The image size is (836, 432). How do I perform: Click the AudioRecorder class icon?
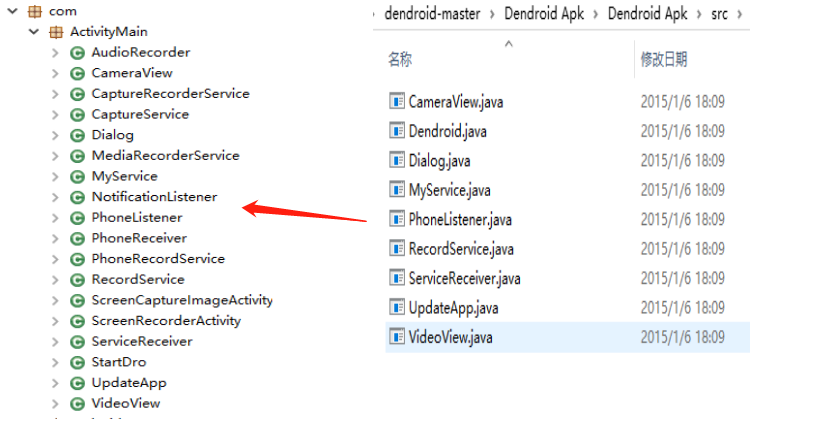click(x=76, y=52)
